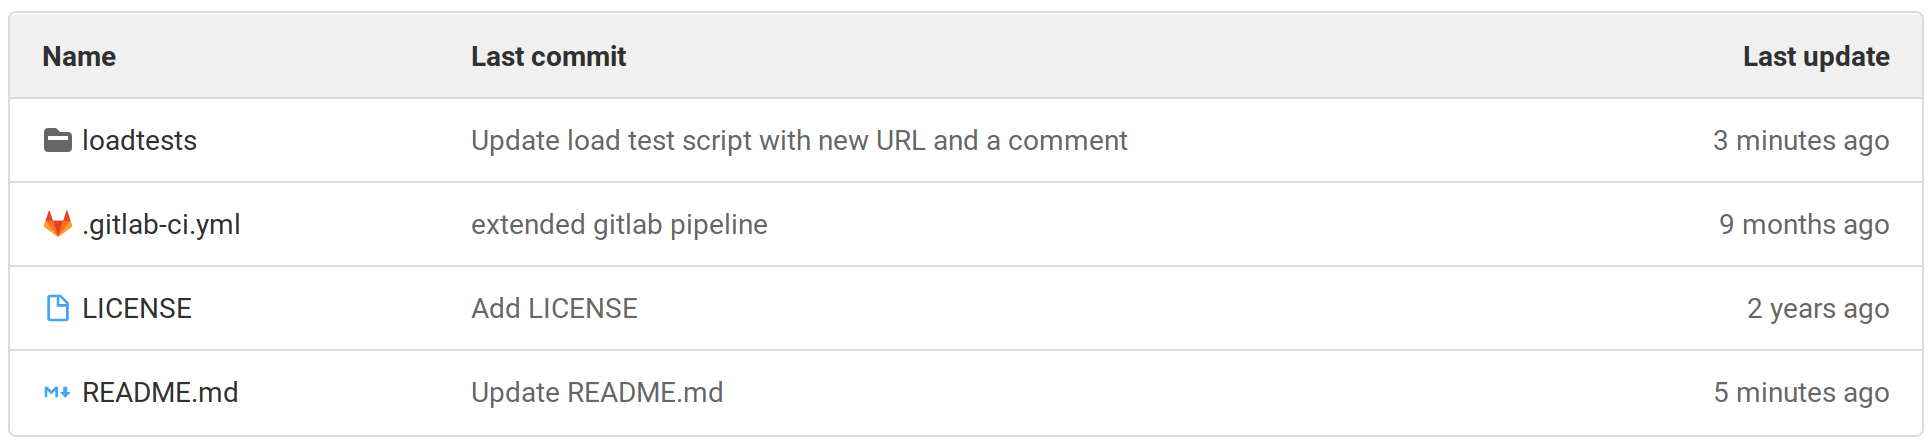The width and height of the screenshot is (1932, 446).
Task: Click the '9 months ago' timestamp
Action: pos(1803,225)
